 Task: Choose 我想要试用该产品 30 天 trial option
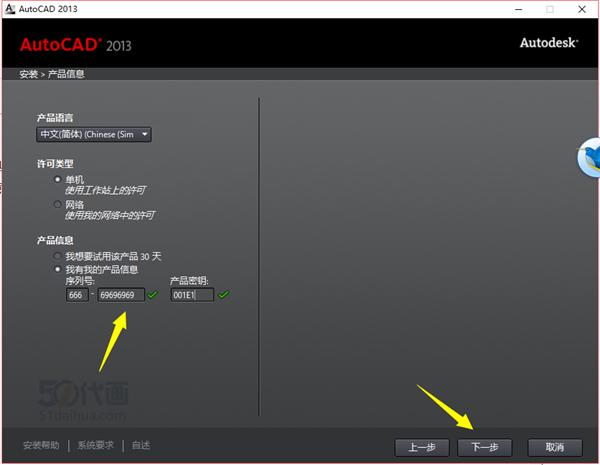point(57,256)
